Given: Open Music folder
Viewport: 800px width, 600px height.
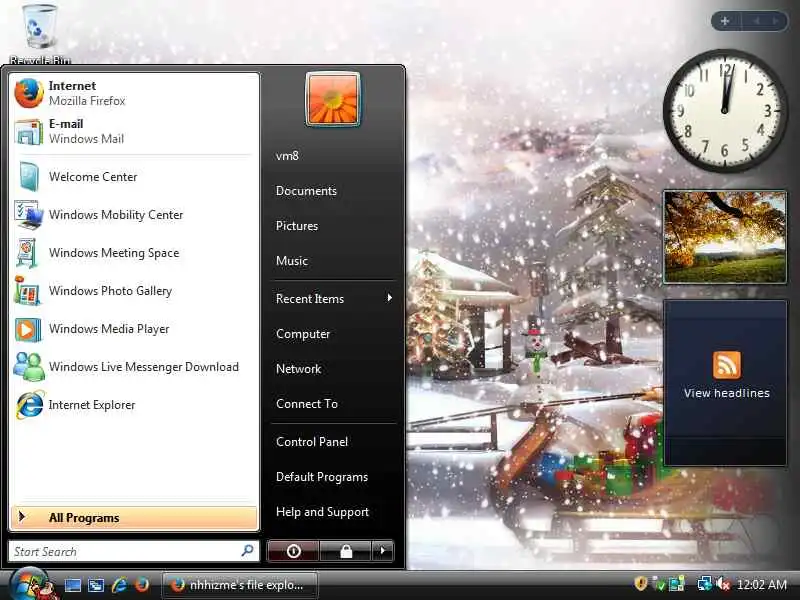Looking at the screenshot, I should point(334,261).
